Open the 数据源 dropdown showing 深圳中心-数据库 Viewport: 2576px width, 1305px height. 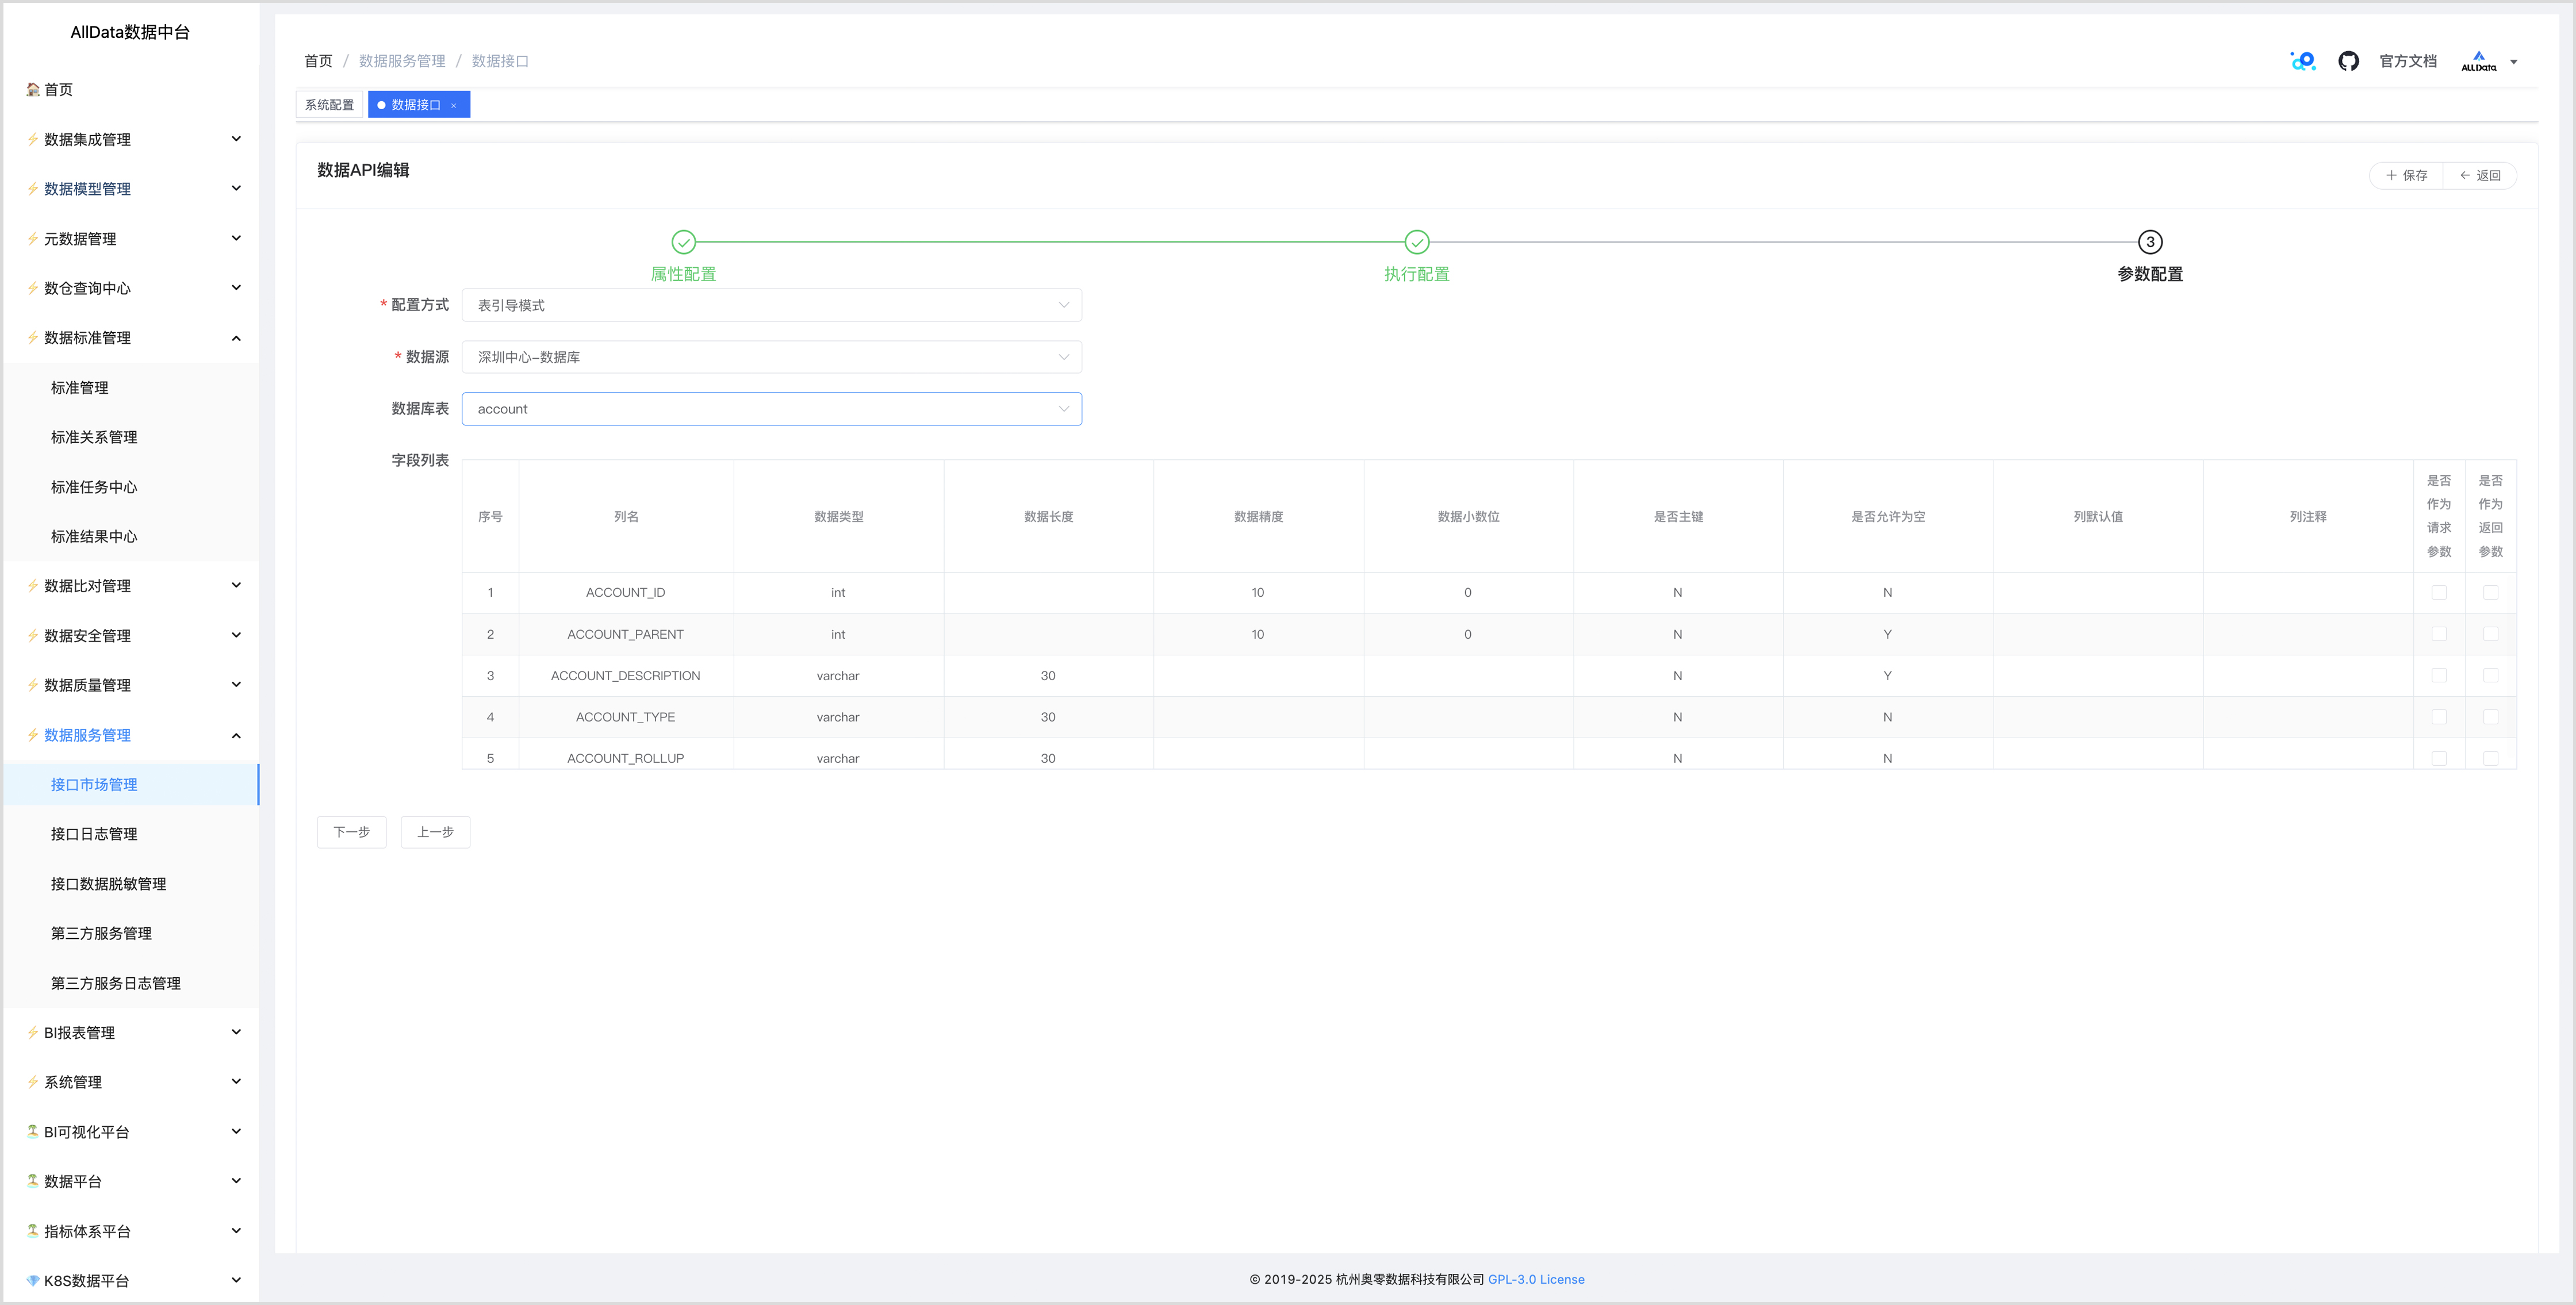tap(771, 357)
